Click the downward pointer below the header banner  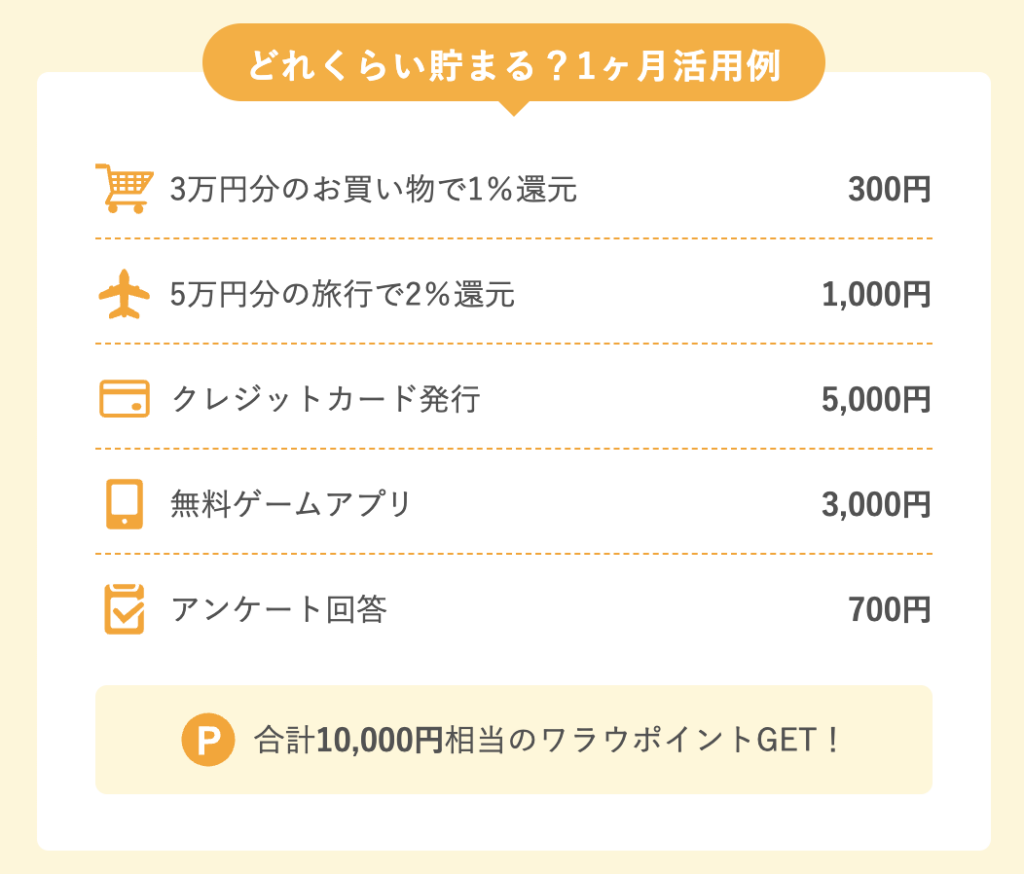[x=512, y=108]
